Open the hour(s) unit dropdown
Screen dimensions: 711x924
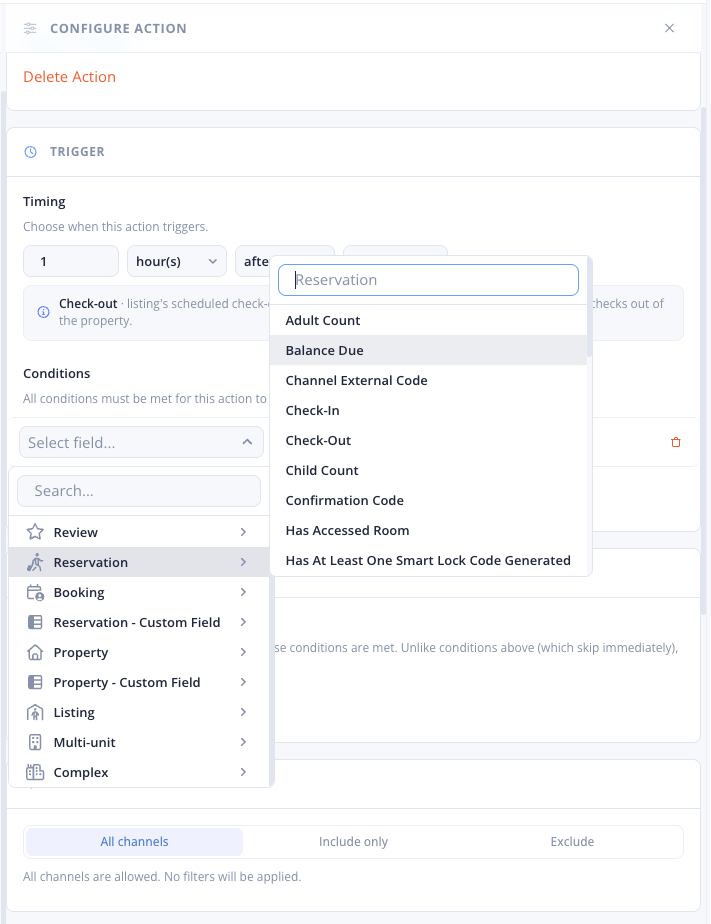[x=177, y=261]
